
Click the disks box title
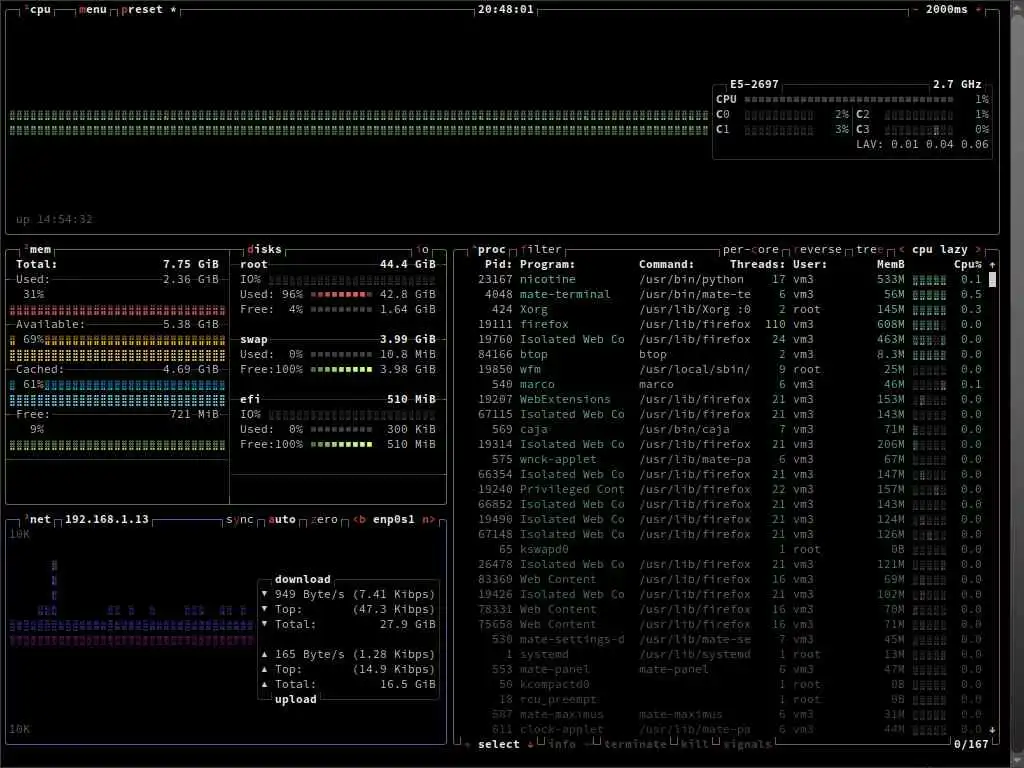coord(264,249)
